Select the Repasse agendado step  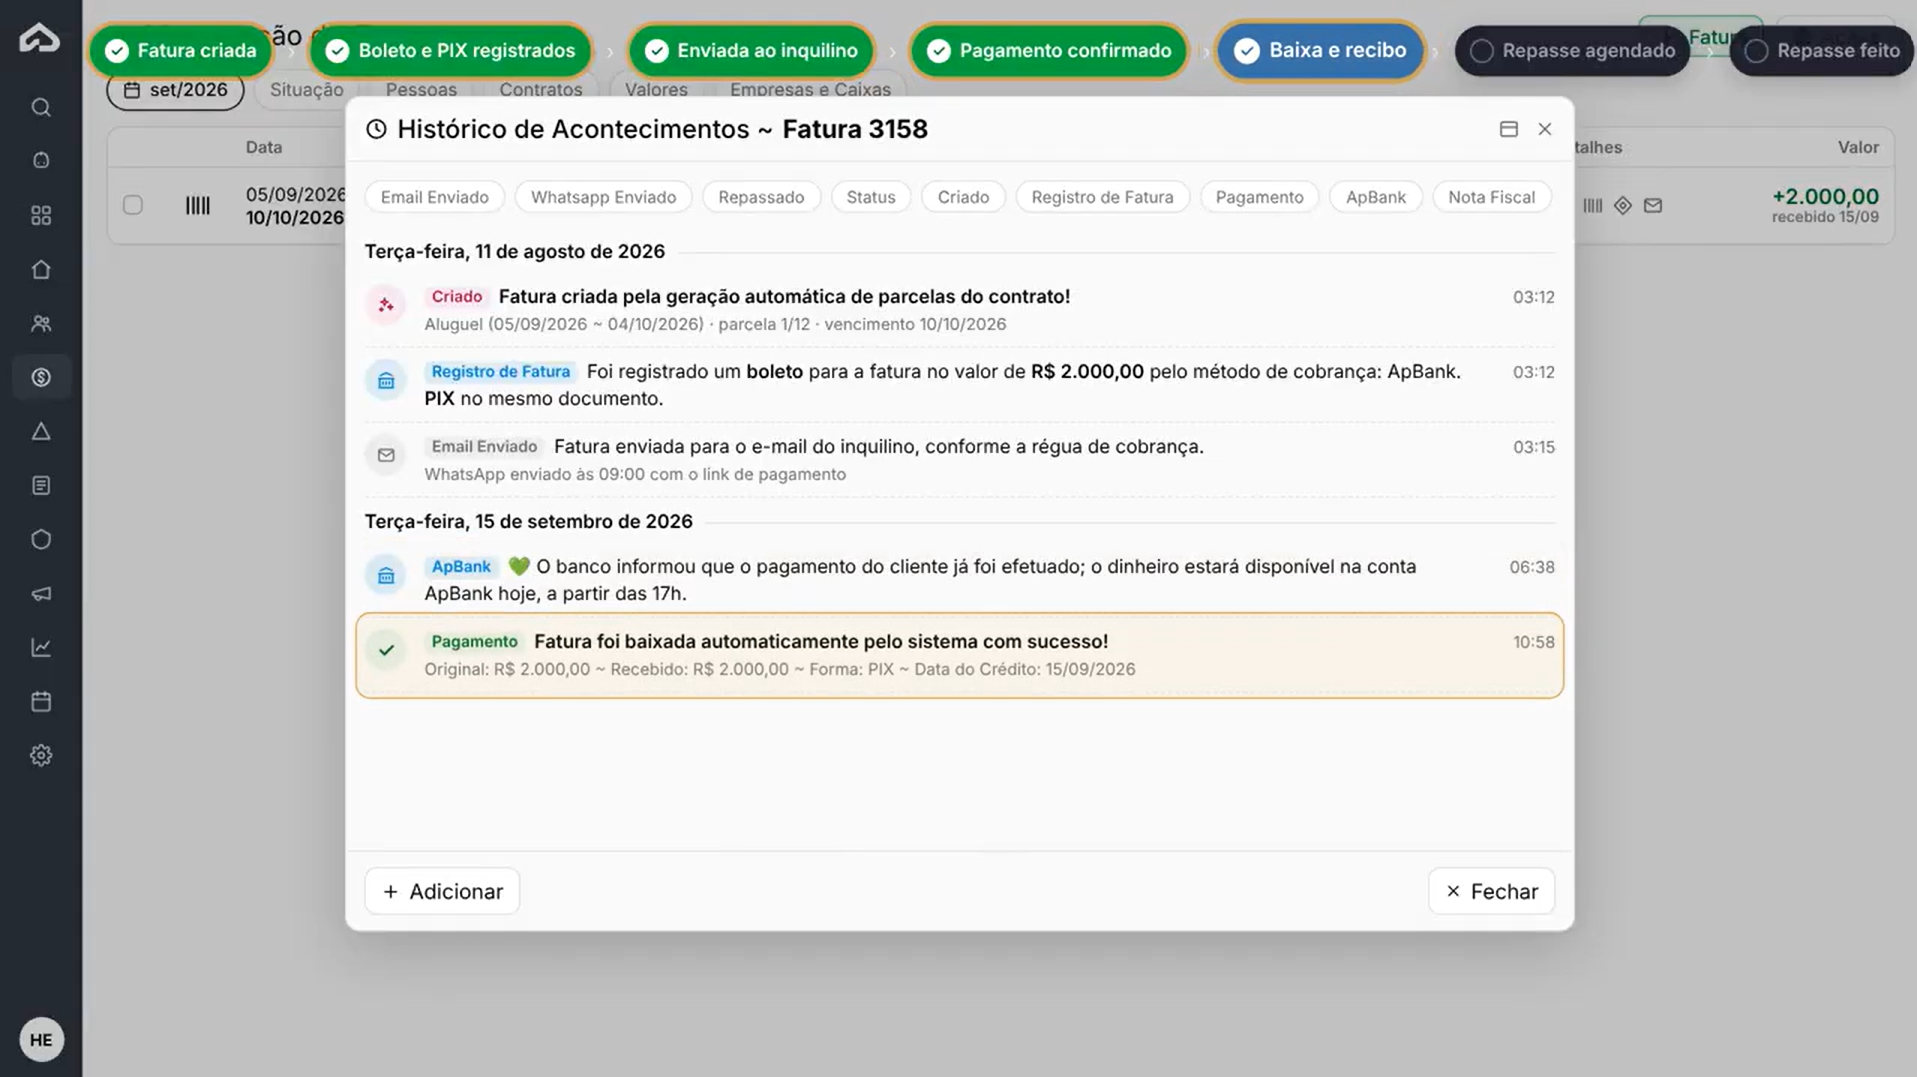pyautogui.click(x=1573, y=50)
